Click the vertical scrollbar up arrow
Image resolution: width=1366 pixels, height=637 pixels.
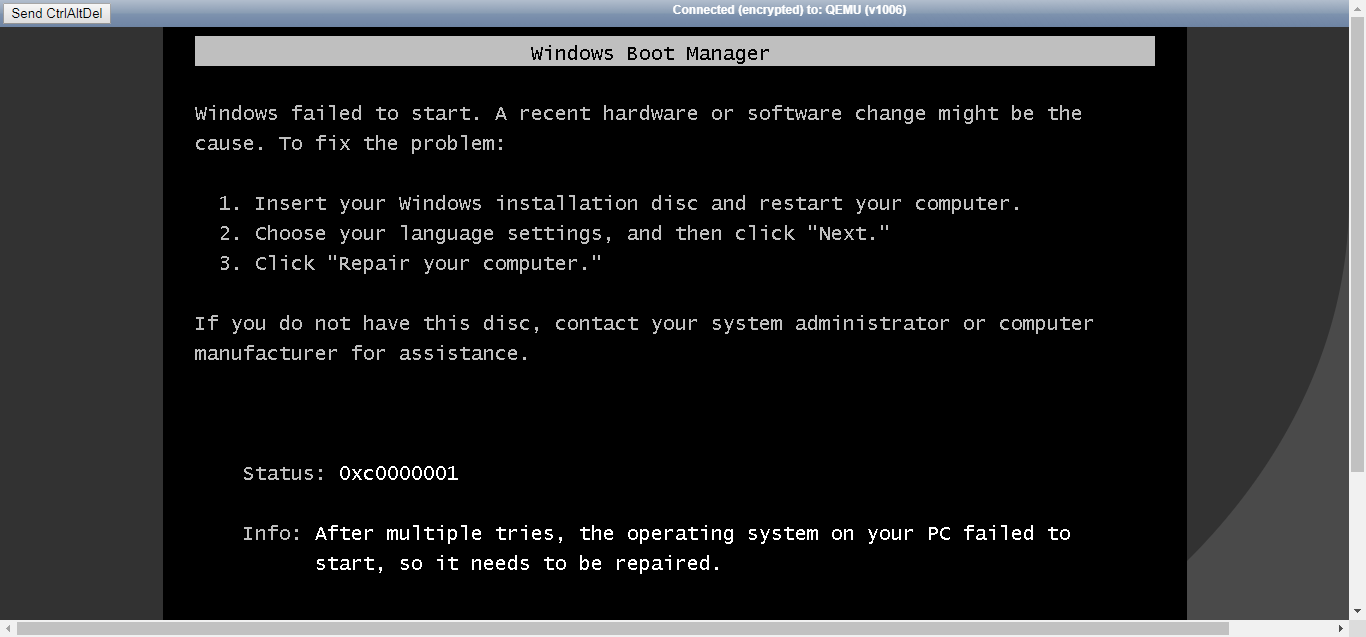point(1357,8)
